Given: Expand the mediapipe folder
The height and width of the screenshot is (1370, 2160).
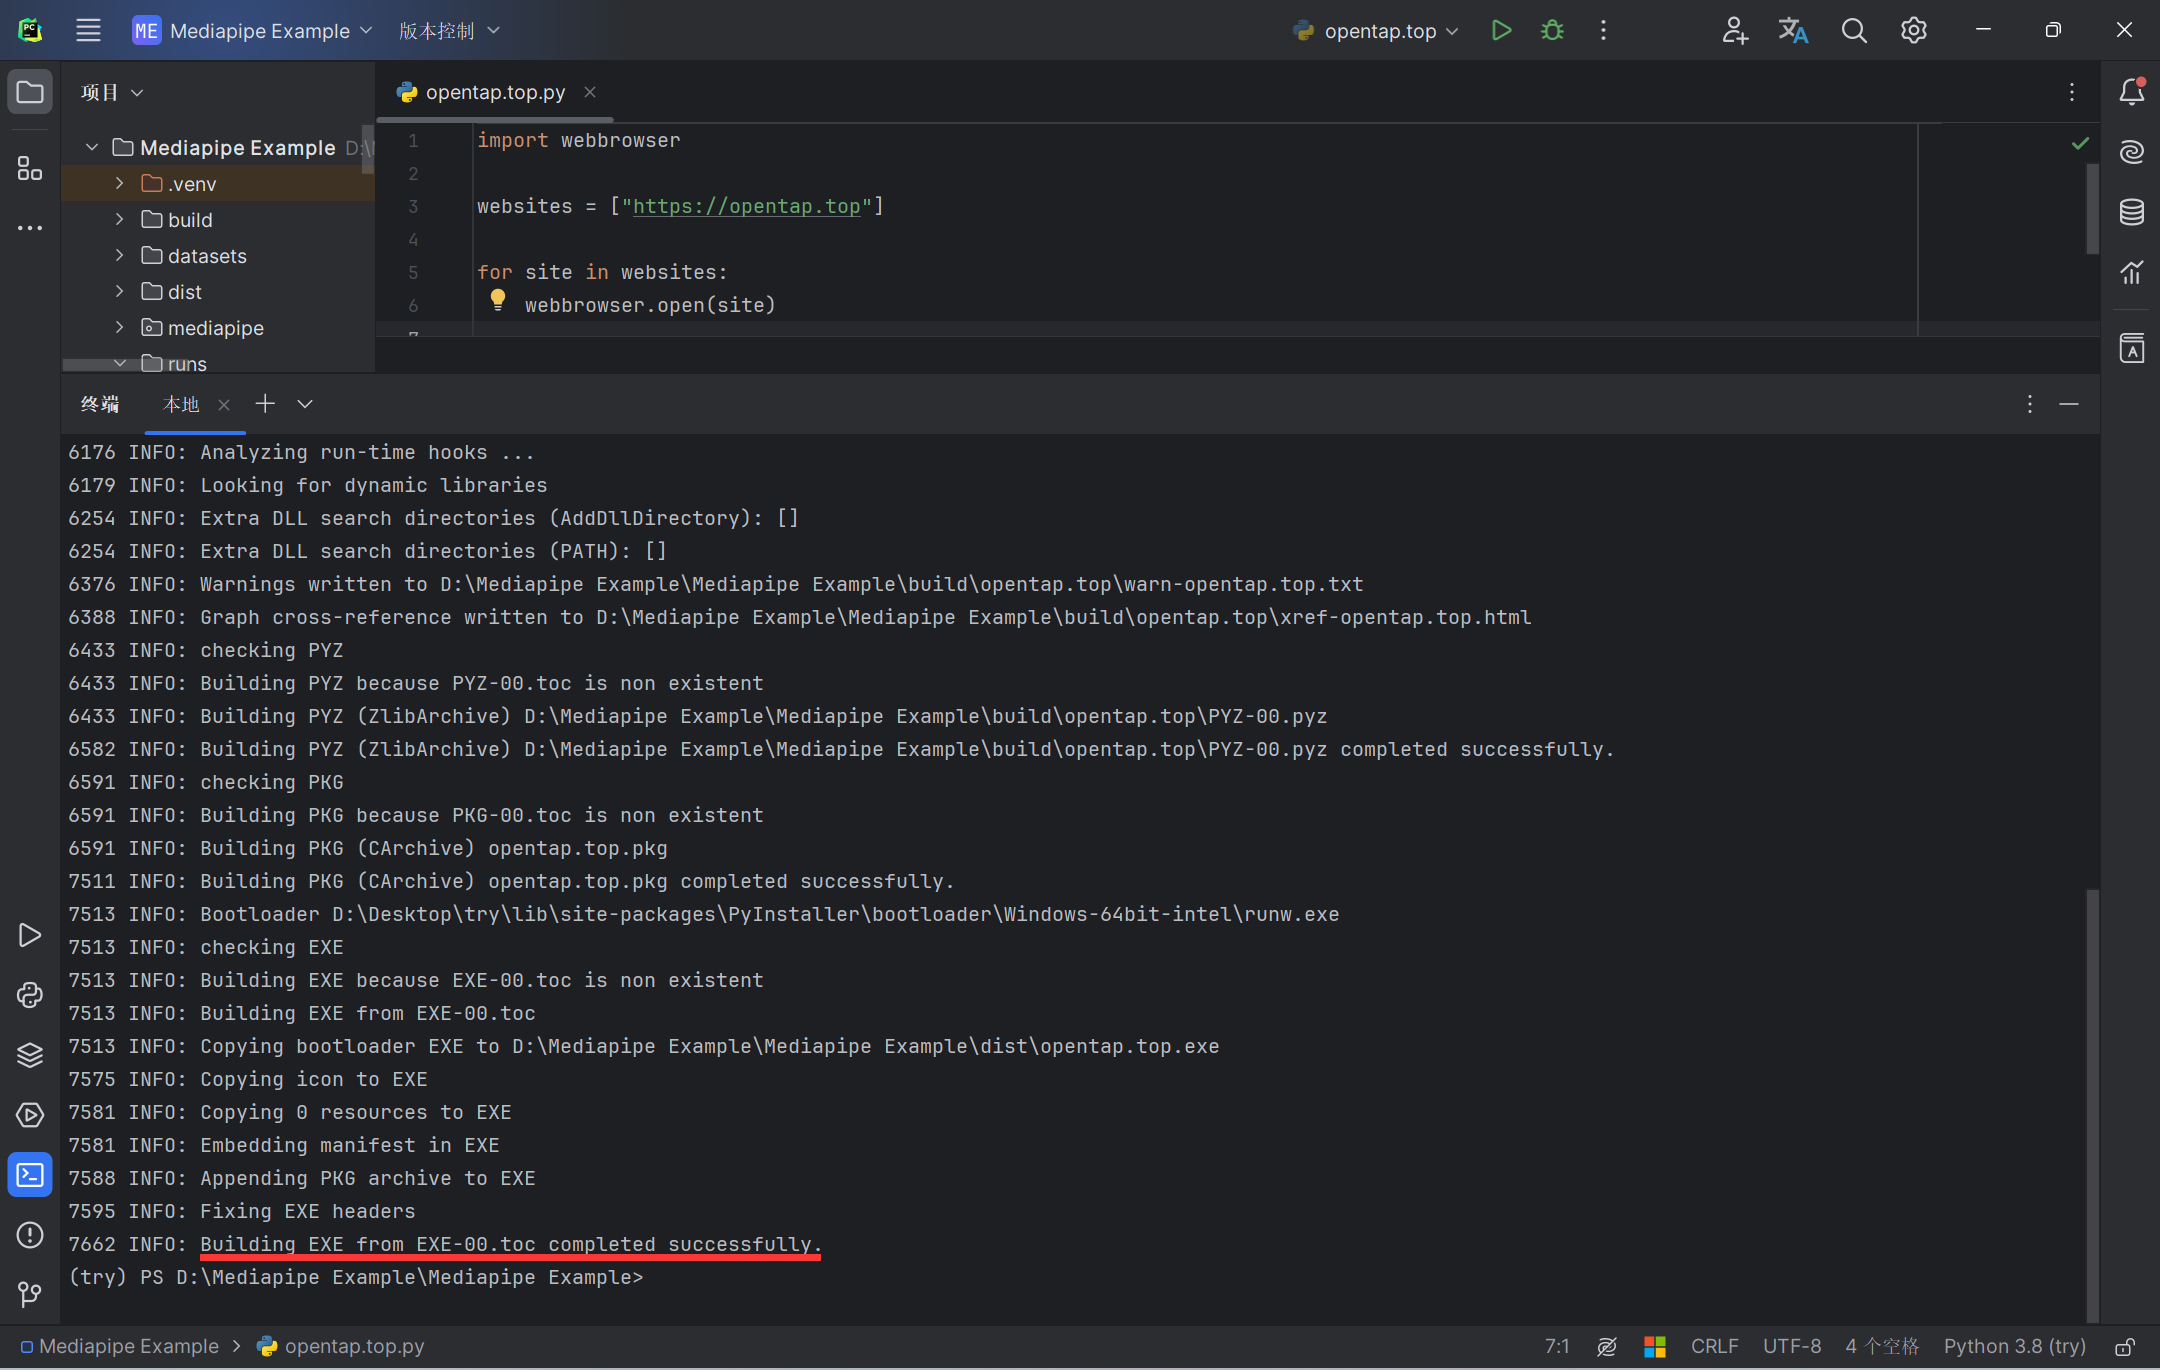Looking at the screenshot, I should 120,327.
